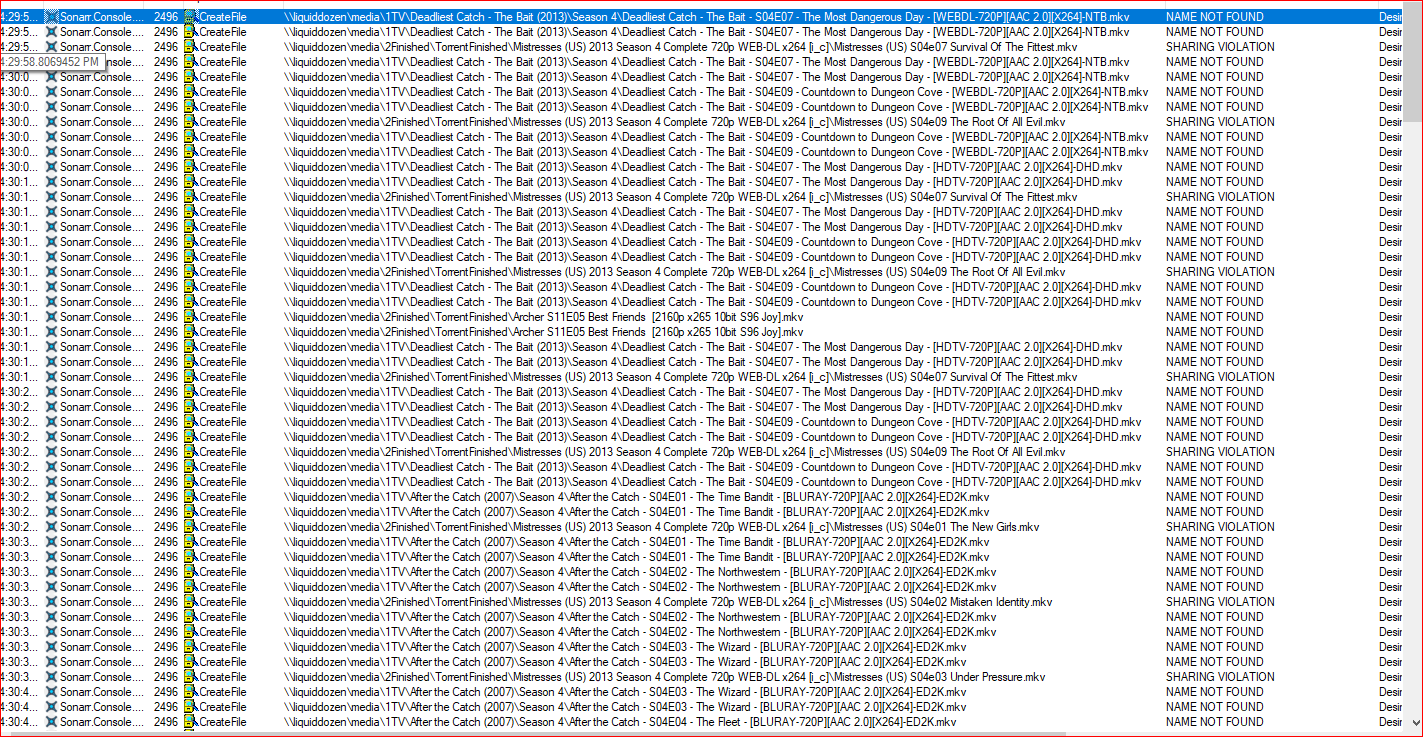Viewport: 1423px width, 737px height.
Task: Click the Sonarr icon on the second Archer row
Action: coord(52,332)
